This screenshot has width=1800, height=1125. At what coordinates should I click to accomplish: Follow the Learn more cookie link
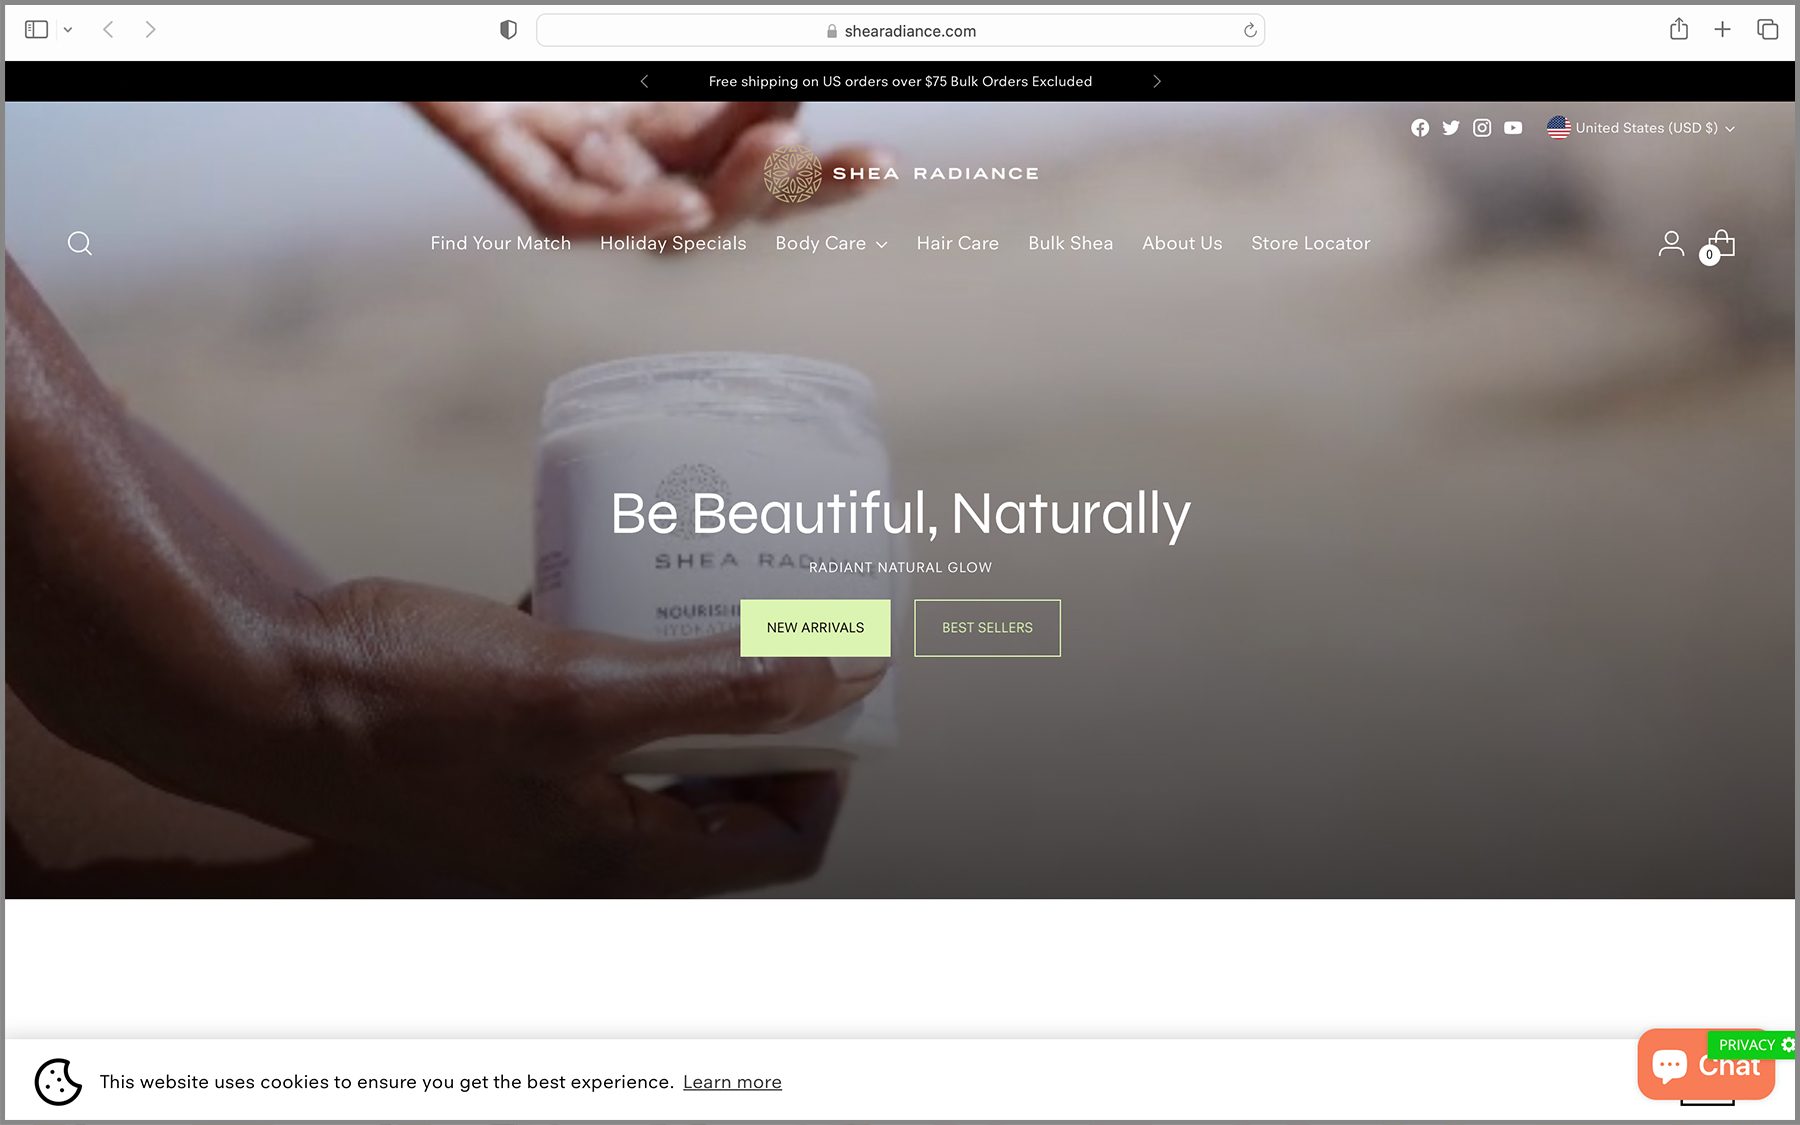pos(732,1082)
